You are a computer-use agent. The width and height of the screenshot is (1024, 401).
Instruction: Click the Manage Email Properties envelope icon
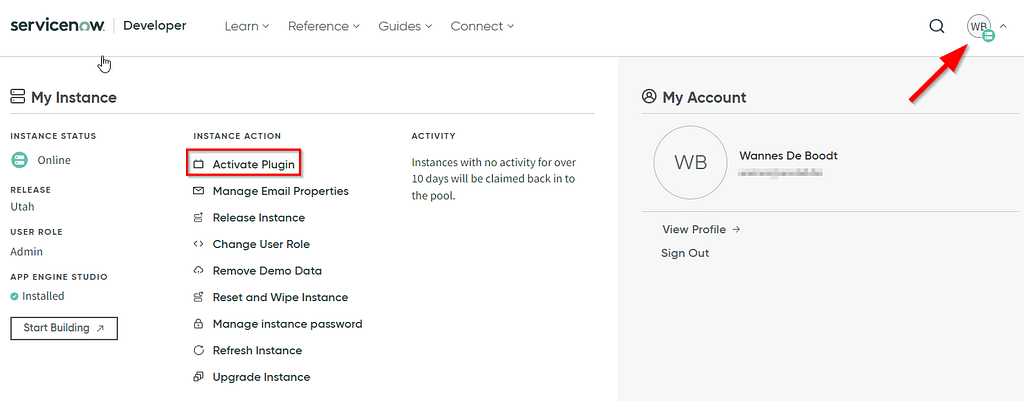198,191
